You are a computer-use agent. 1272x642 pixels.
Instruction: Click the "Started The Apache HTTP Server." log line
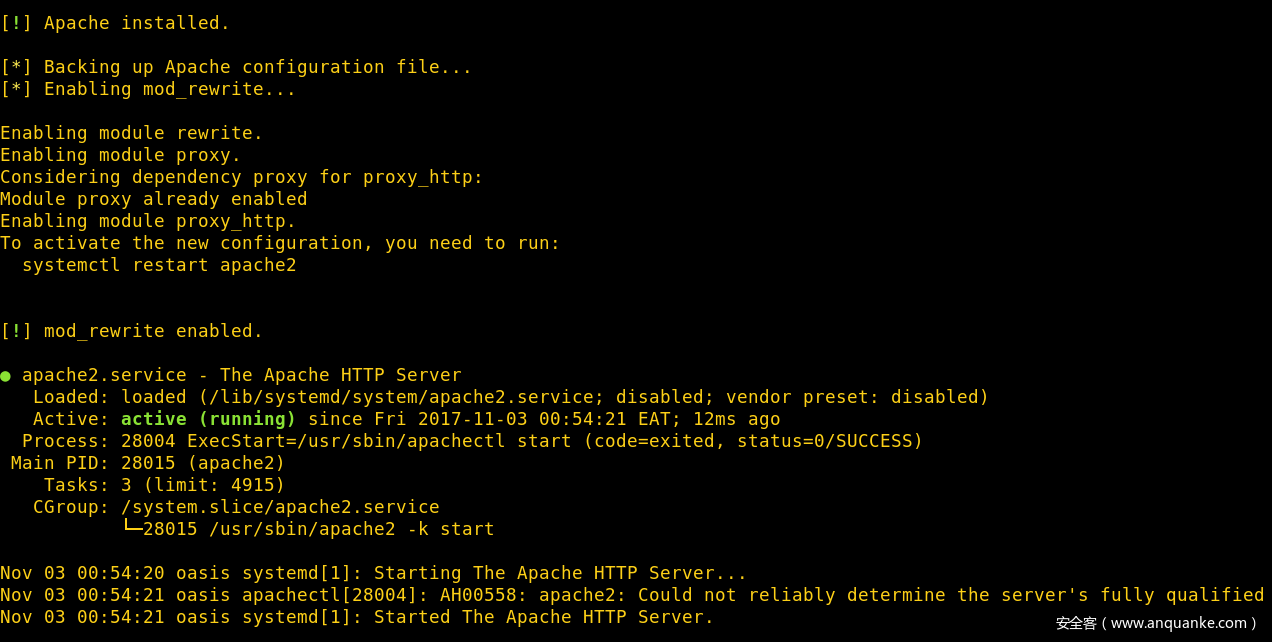(x=544, y=617)
